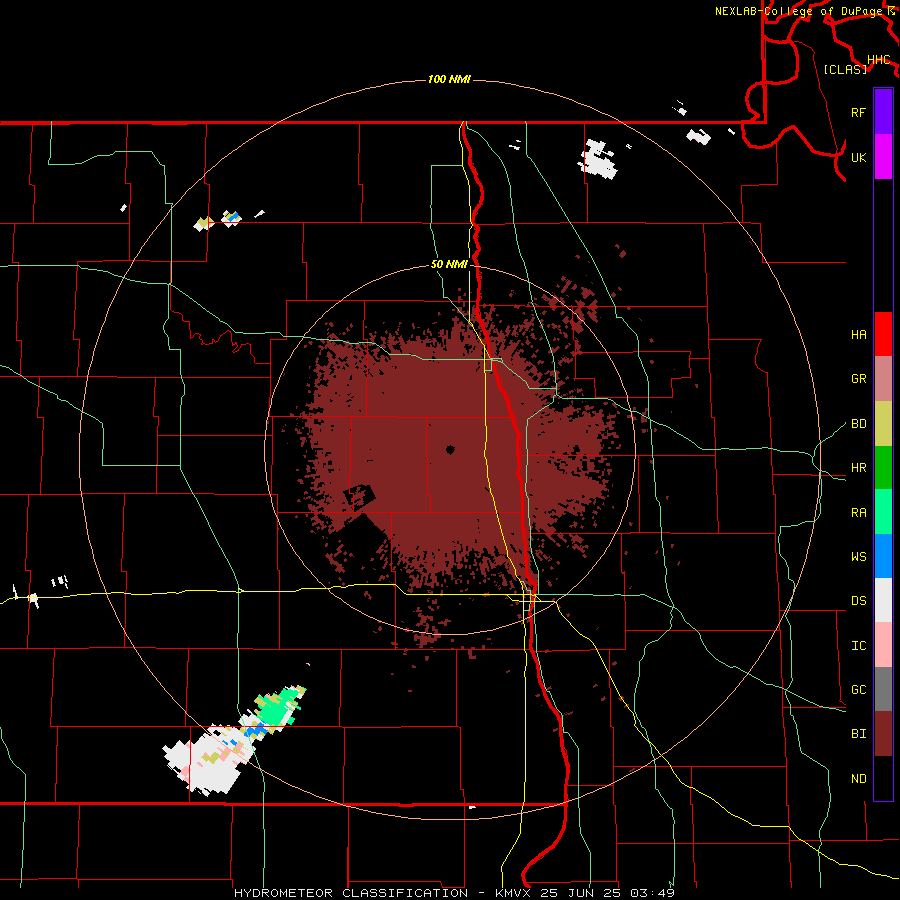This screenshot has width=900, height=900.
Task: Click the GR legend label
Action: [858, 379]
